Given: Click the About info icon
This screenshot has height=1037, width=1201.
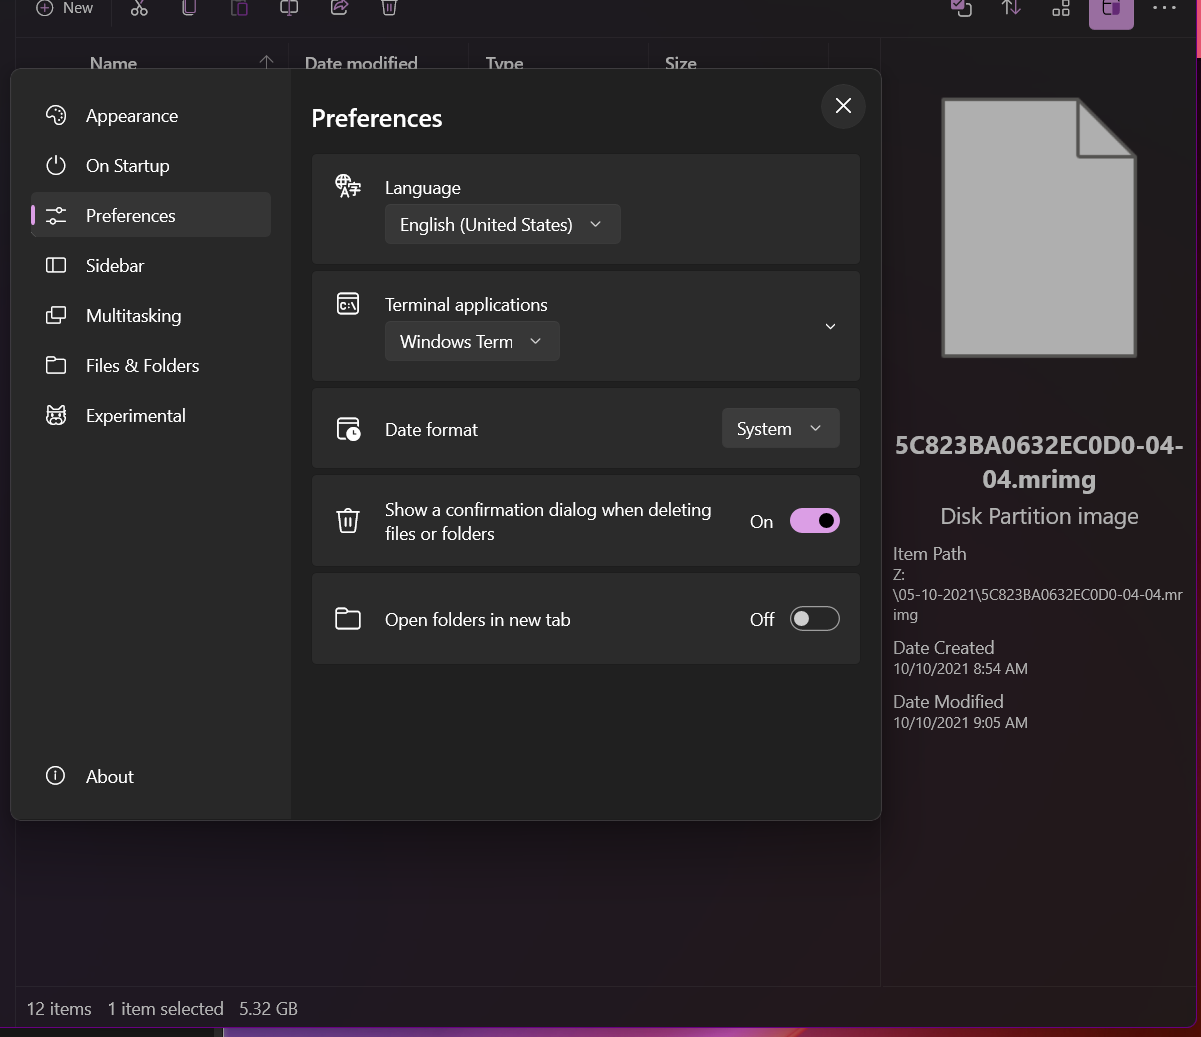Looking at the screenshot, I should [56, 776].
